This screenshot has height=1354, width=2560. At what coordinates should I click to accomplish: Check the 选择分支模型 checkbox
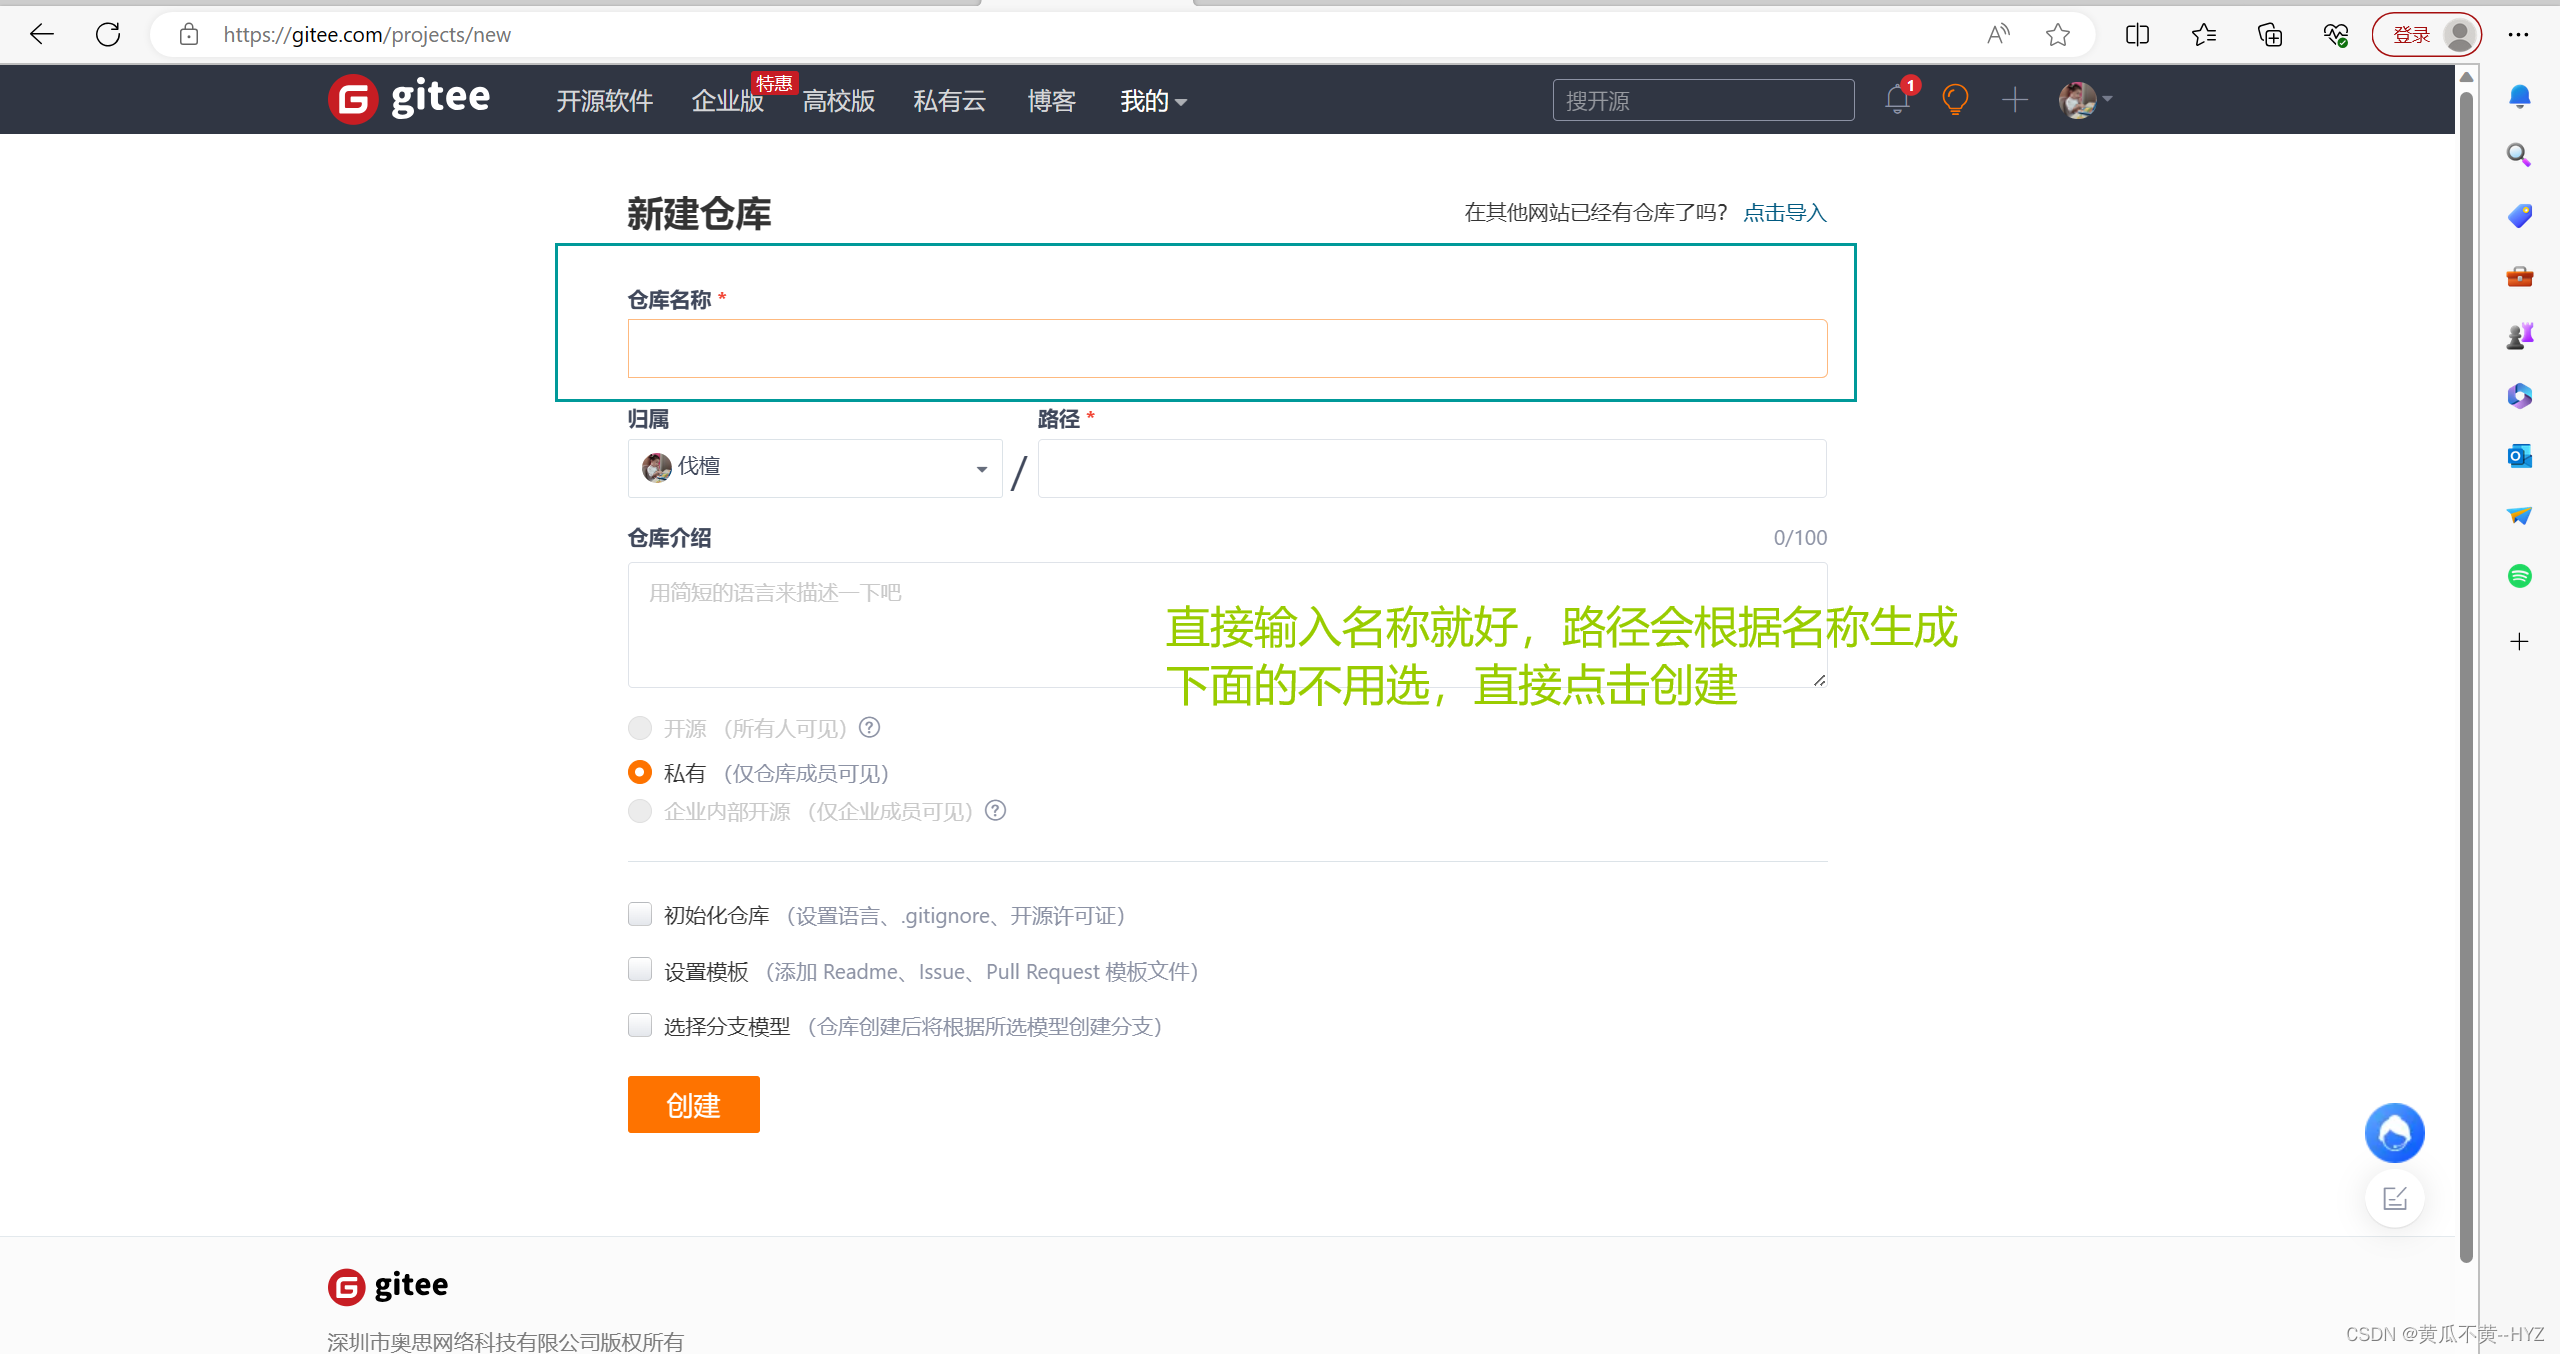click(x=640, y=1025)
